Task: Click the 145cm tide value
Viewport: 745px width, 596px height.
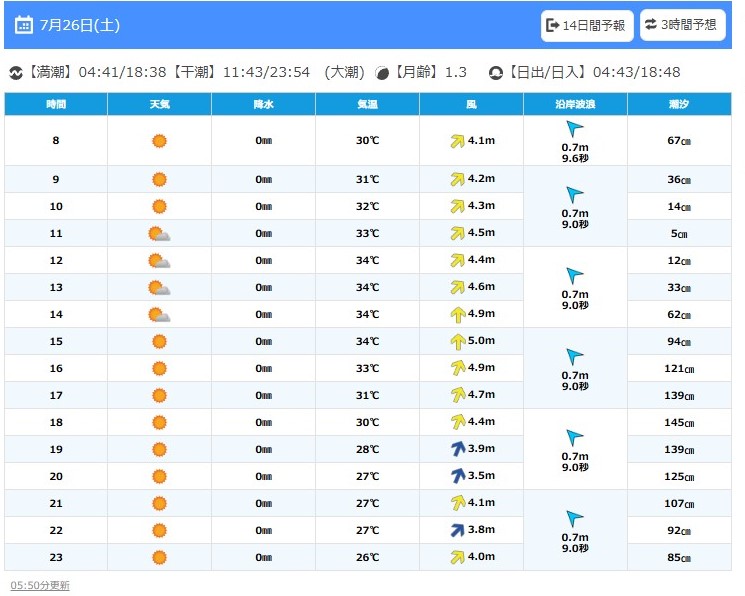Action: tap(679, 423)
